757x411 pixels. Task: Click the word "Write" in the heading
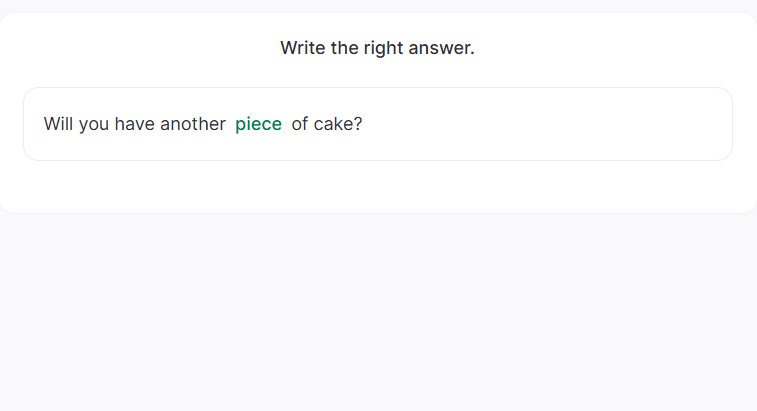click(303, 48)
